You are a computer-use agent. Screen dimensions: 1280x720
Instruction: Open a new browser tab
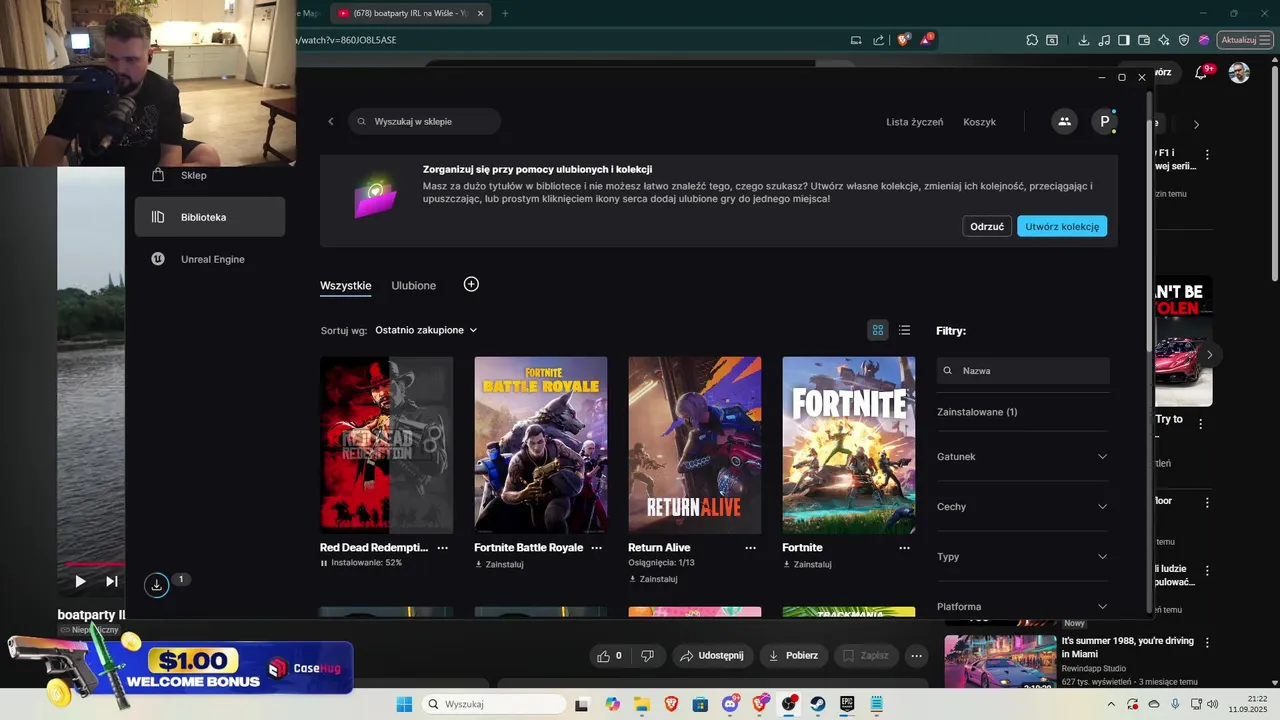point(505,13)
